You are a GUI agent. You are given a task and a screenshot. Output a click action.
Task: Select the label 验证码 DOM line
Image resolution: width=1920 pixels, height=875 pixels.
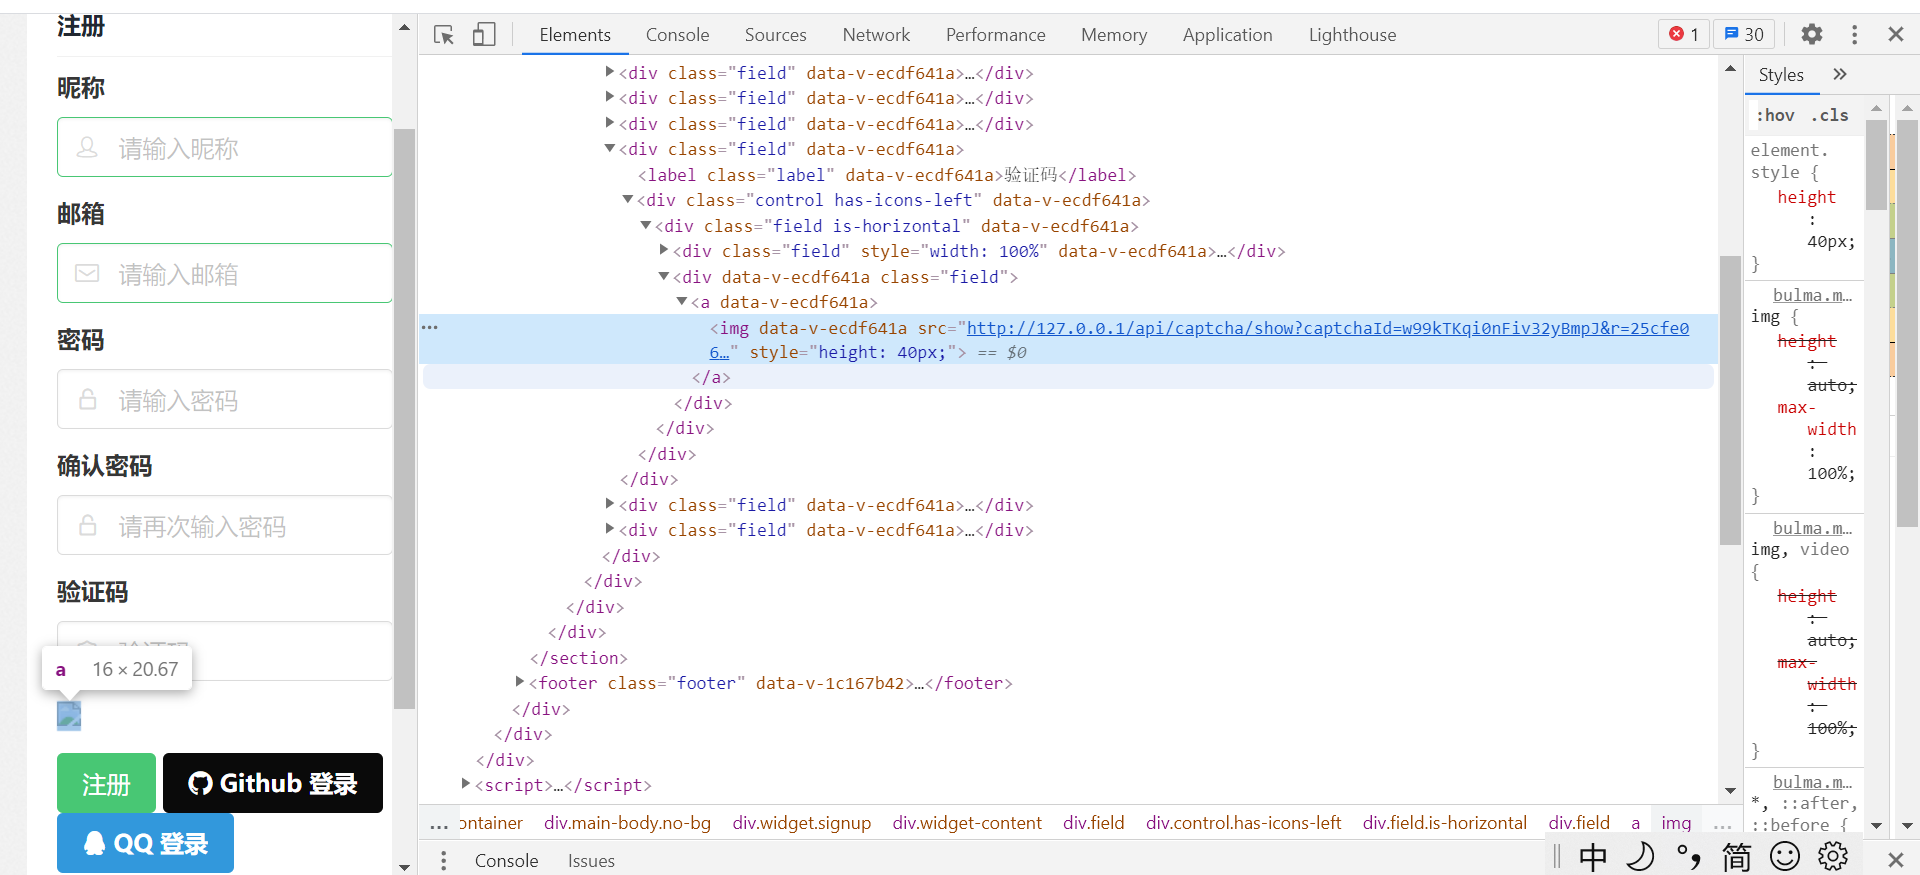tap(887, 175)
